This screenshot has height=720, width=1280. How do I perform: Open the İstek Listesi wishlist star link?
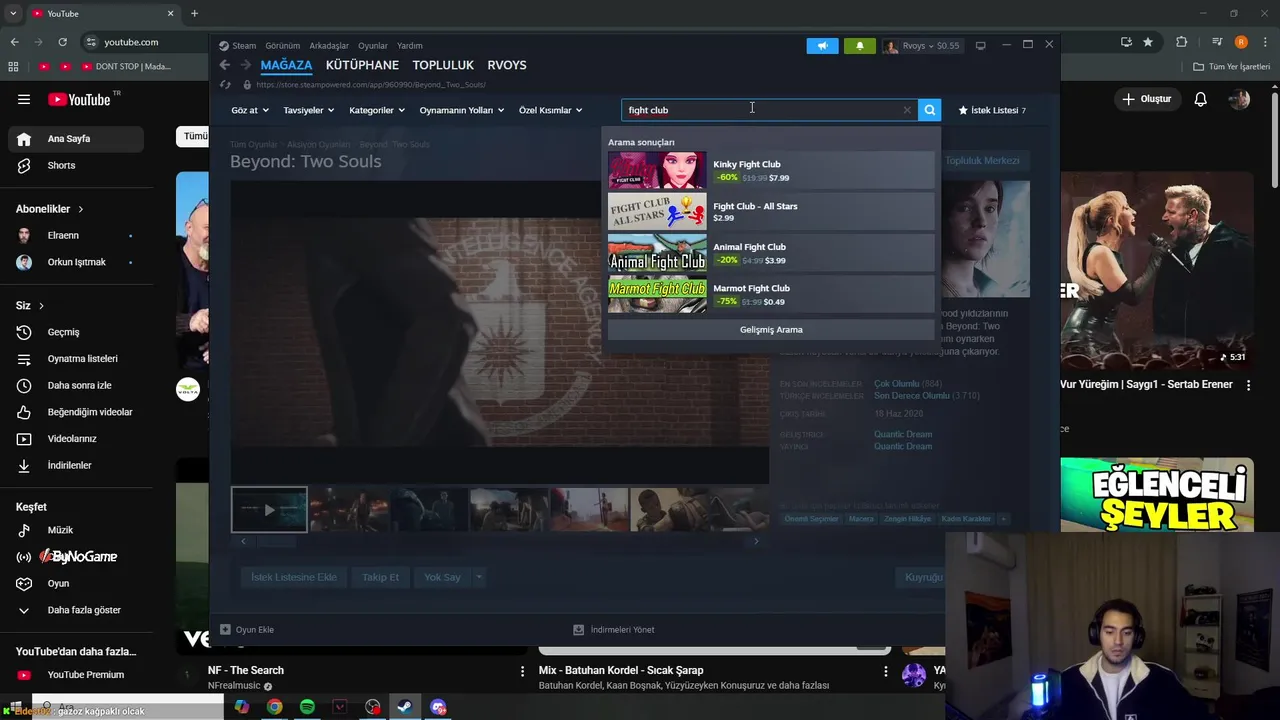pyautogui.click(x=992, y=110)
